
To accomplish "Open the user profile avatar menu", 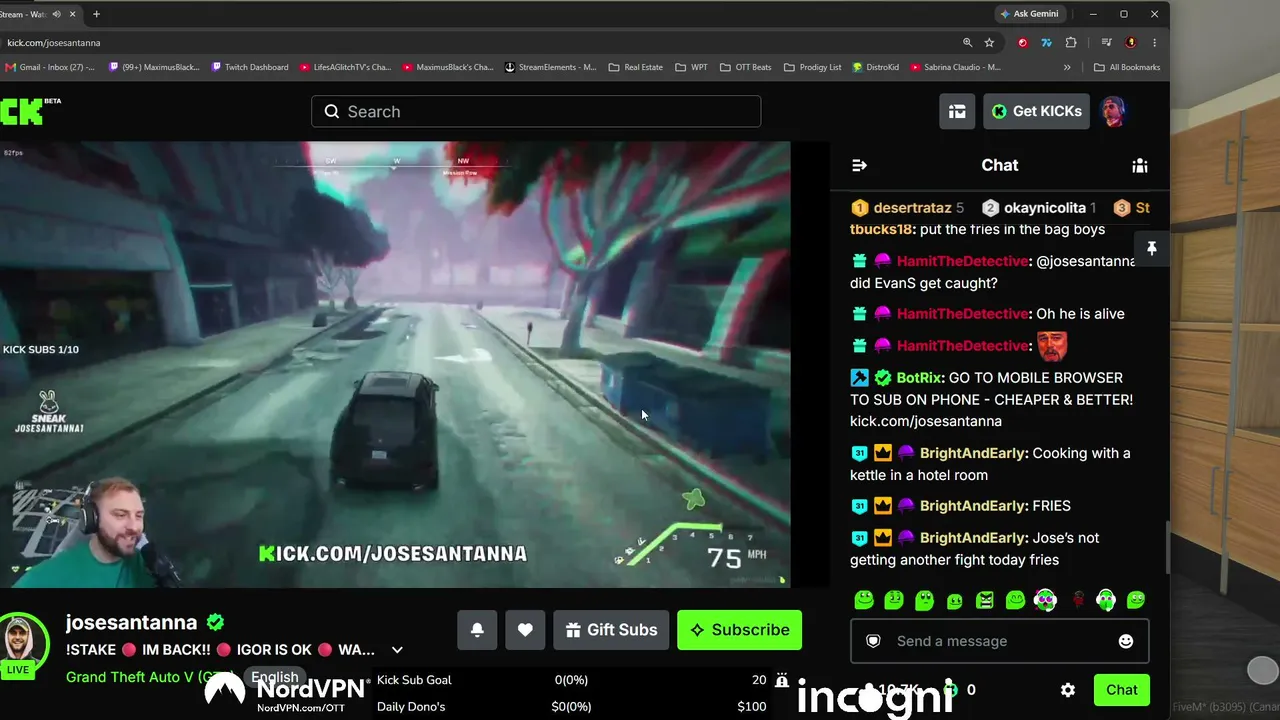I will 1114,111.
